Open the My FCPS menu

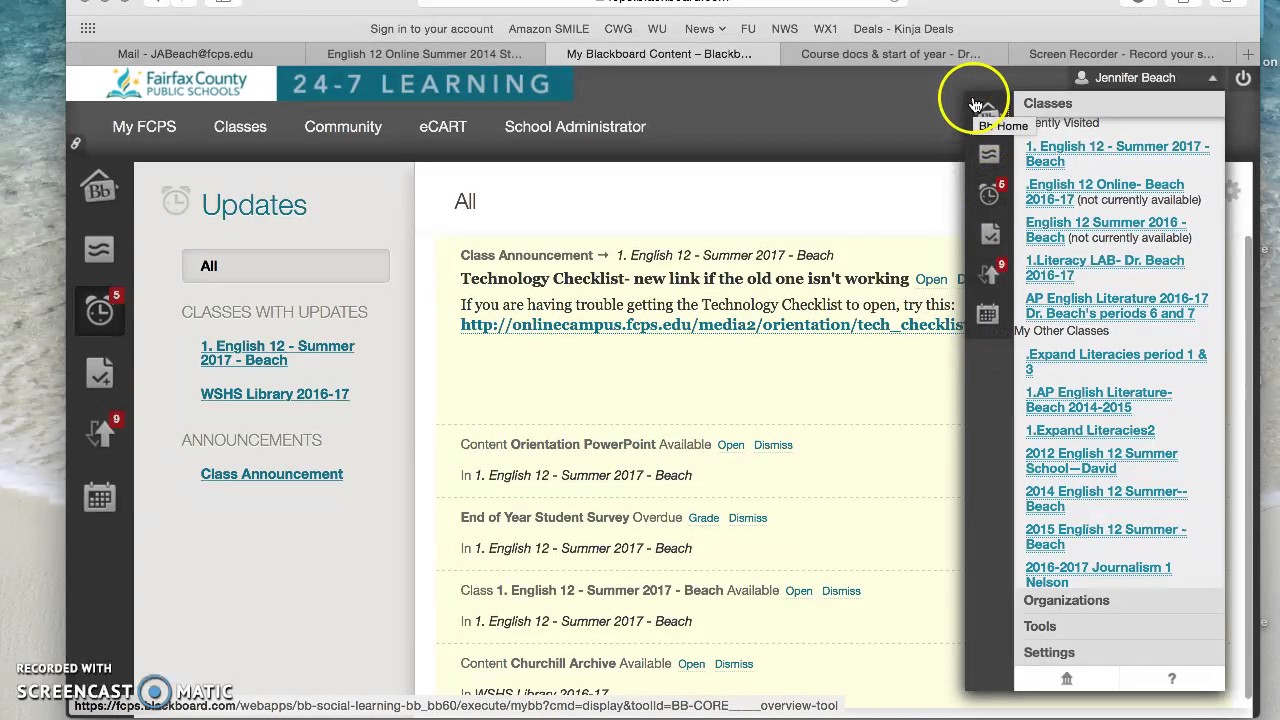click(144, 127)
